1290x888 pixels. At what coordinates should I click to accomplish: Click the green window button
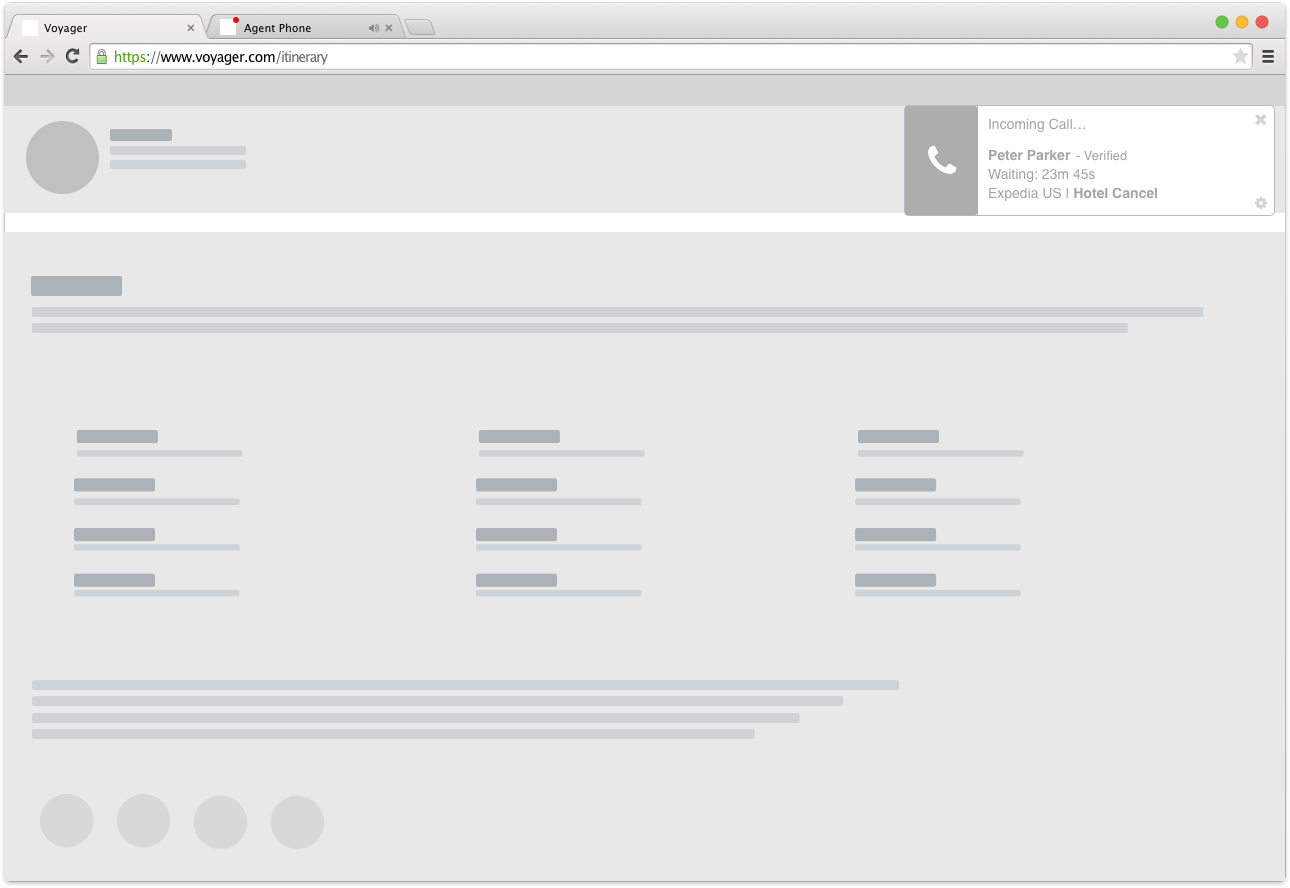tap(1222, 22)
